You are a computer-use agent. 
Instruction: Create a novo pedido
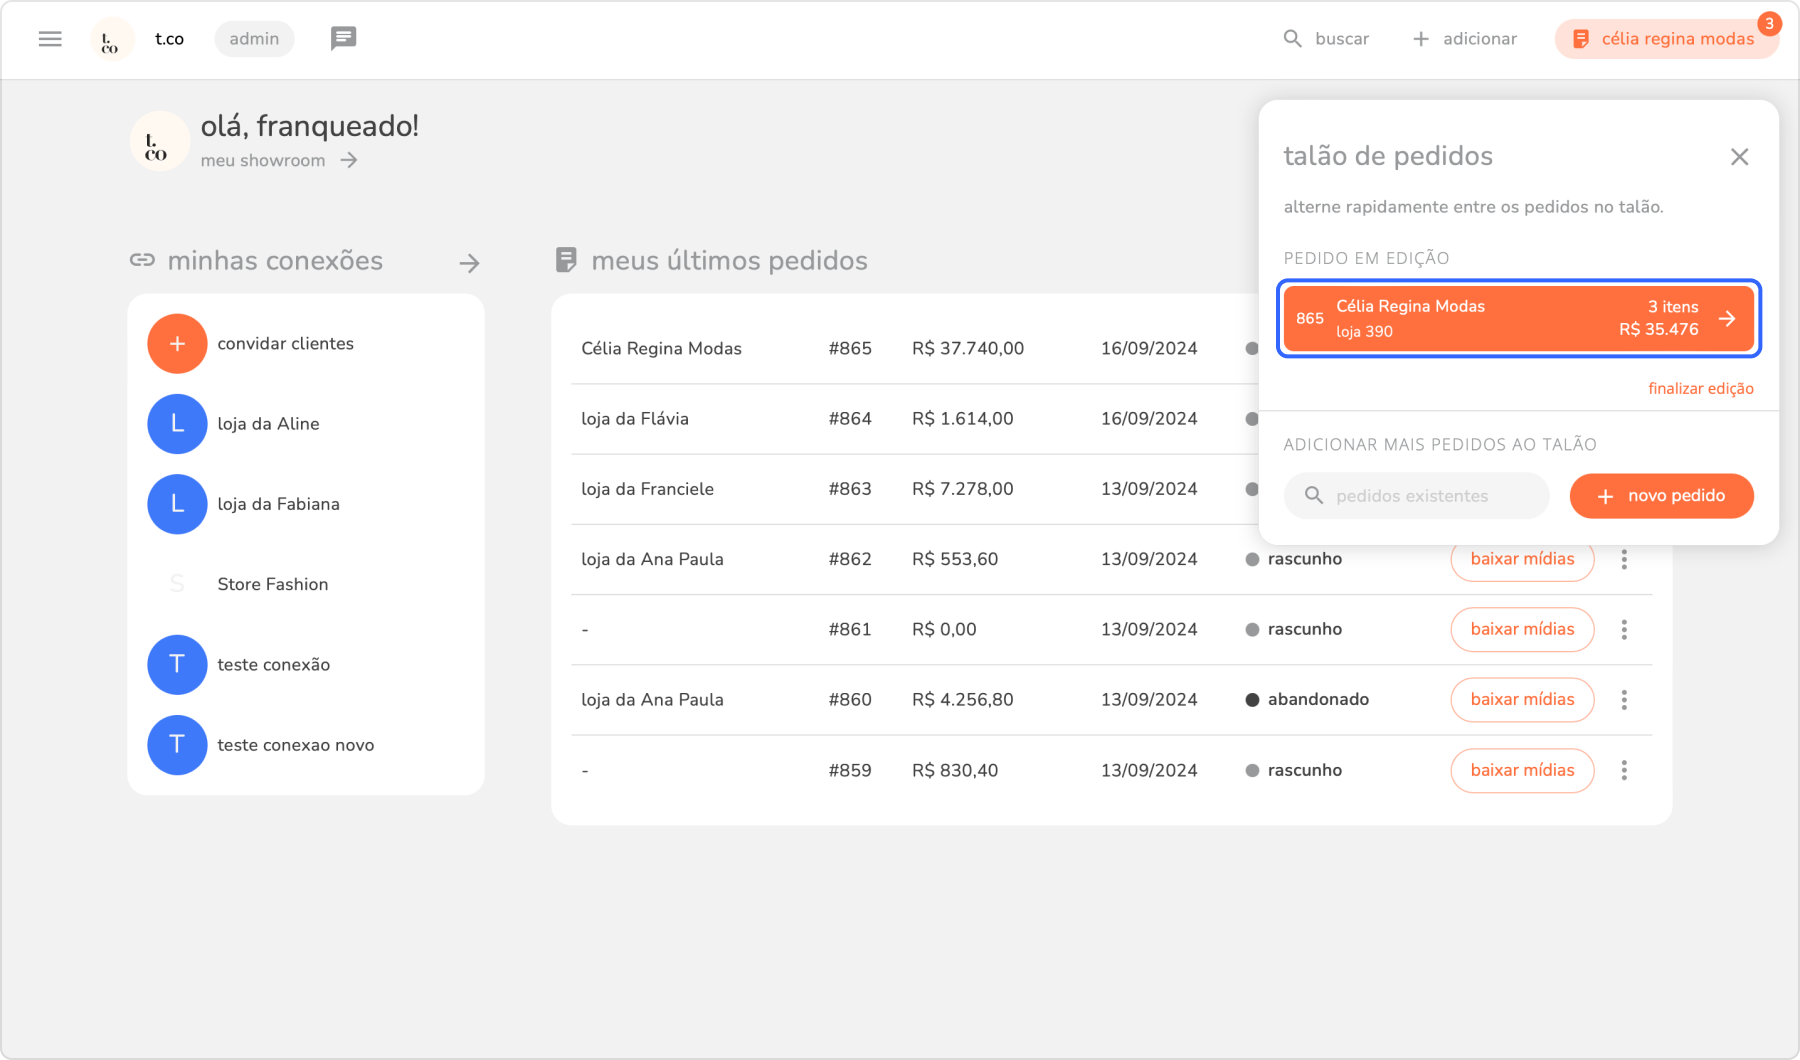(1661, 496)
